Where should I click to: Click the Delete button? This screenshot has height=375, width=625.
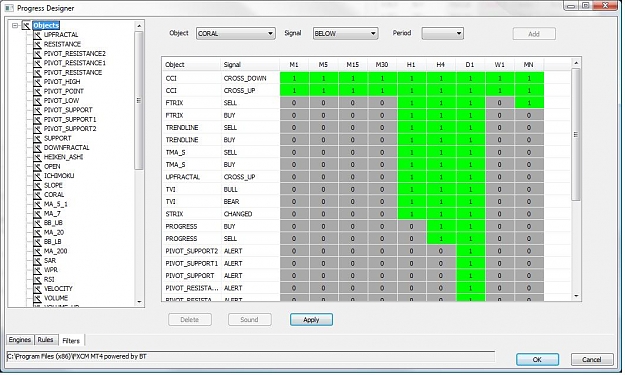tap(190, 320)
